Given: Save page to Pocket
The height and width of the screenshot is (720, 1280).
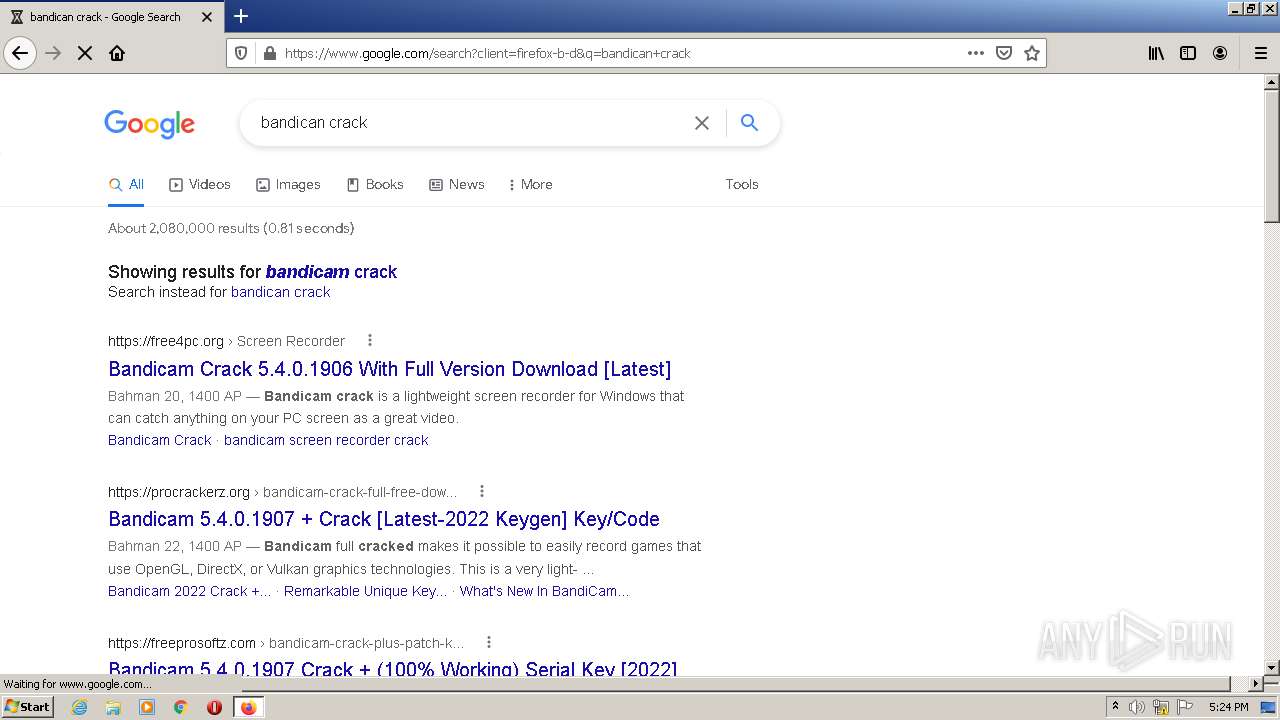Looking at the screenshot, I should [1004, 53].
